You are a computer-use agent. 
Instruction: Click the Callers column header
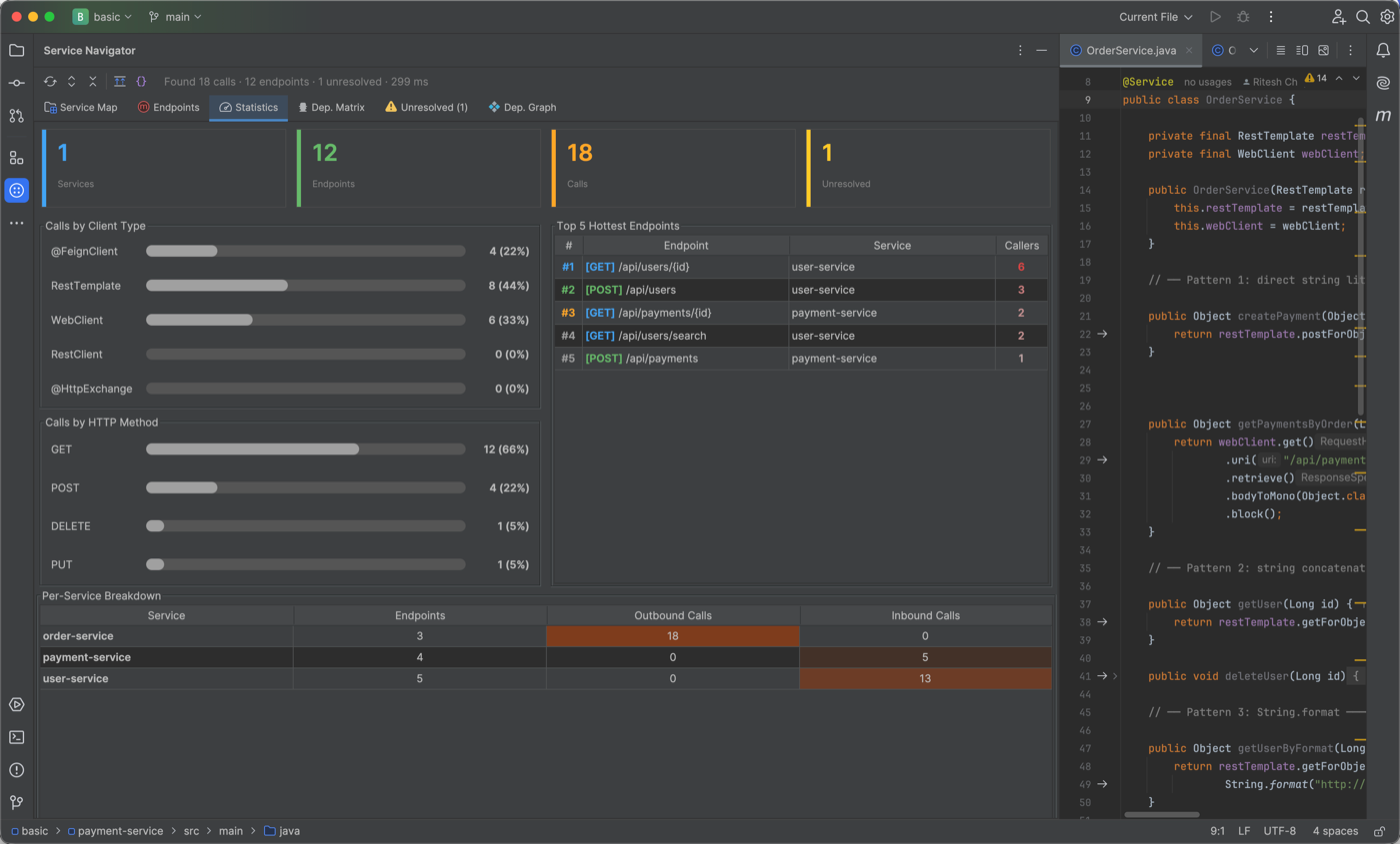click(1021, 245)
